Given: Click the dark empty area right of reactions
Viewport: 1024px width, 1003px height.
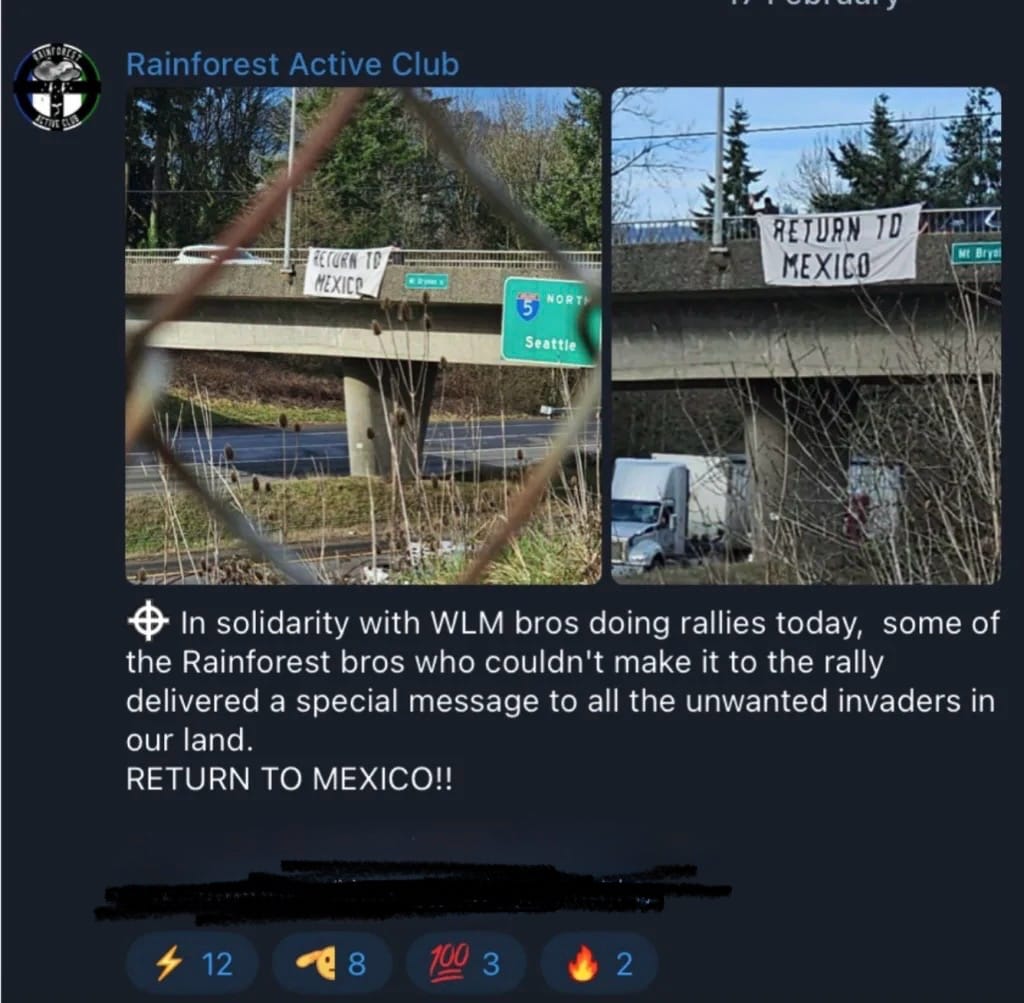Looking at the screenshot, I should (836, 964).
